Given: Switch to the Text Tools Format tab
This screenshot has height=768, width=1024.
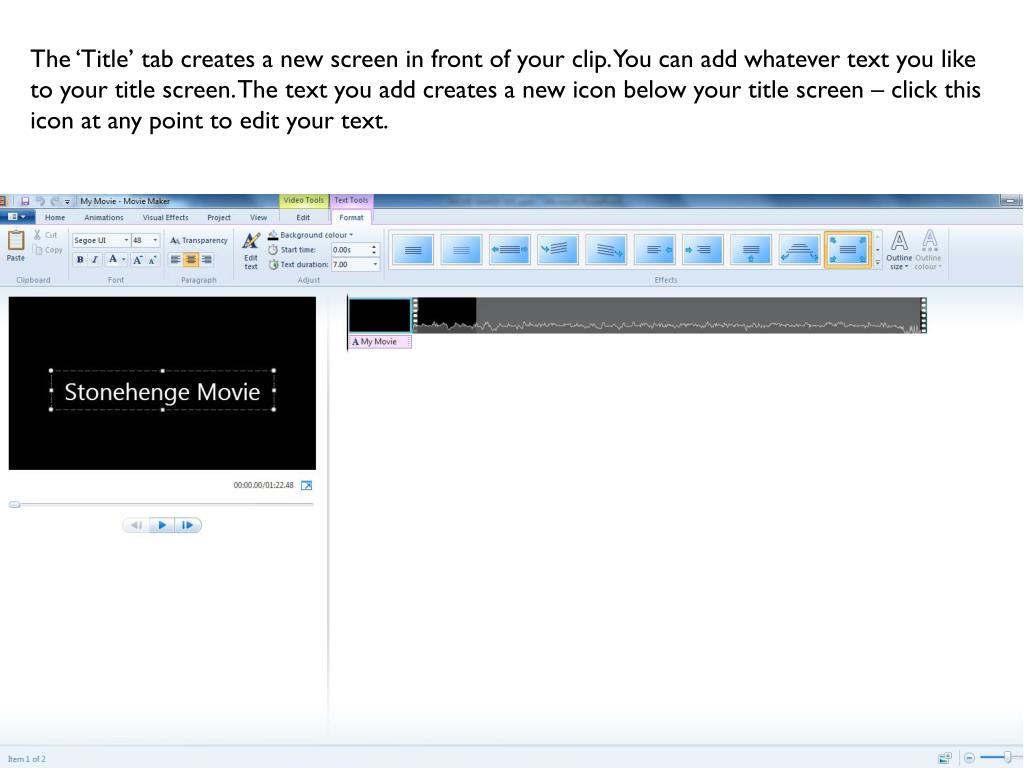Looking at the screenshot, I should (351, 217).
